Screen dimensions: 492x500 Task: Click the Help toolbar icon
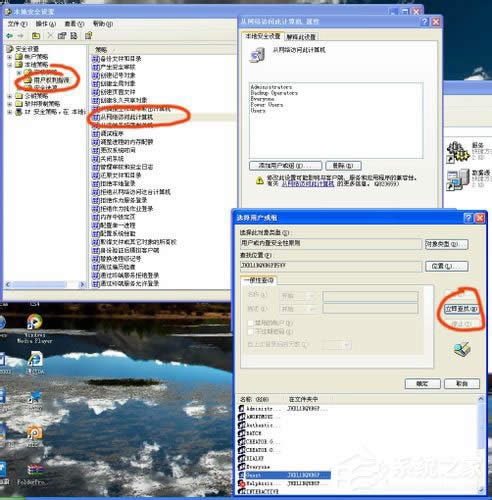(88, 36)
